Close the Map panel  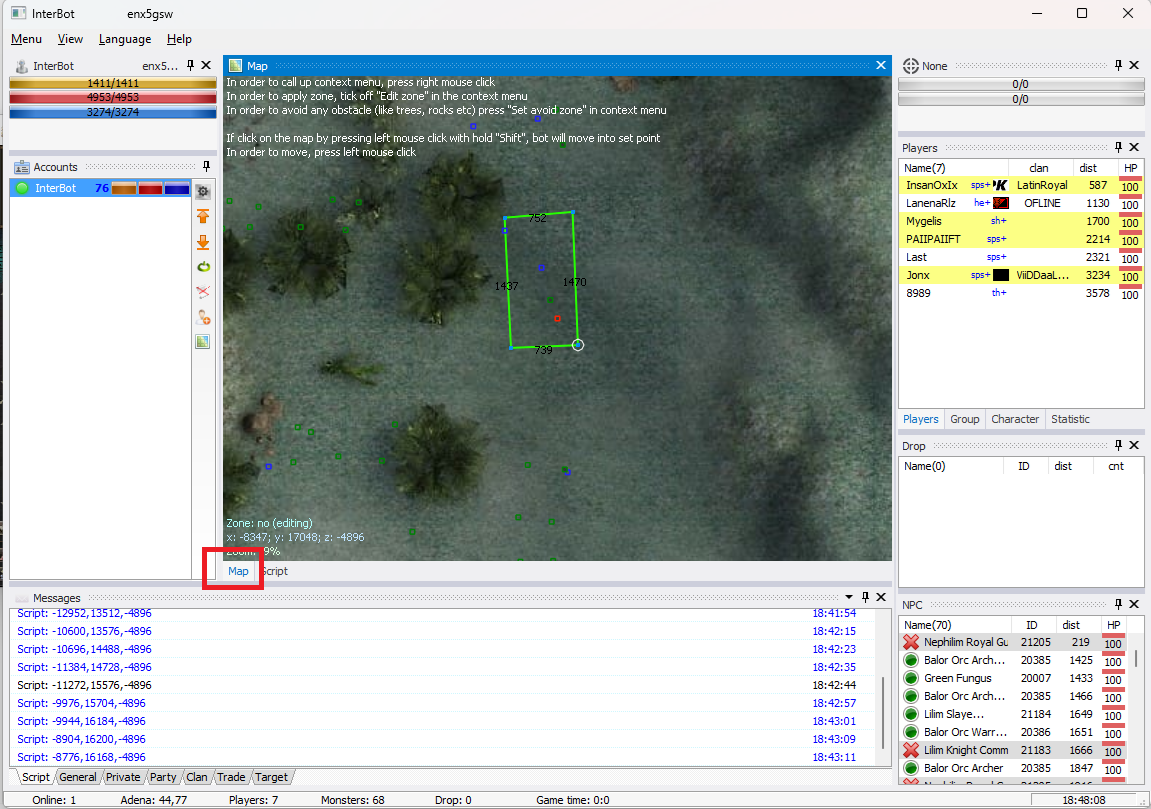click(881, 65)
